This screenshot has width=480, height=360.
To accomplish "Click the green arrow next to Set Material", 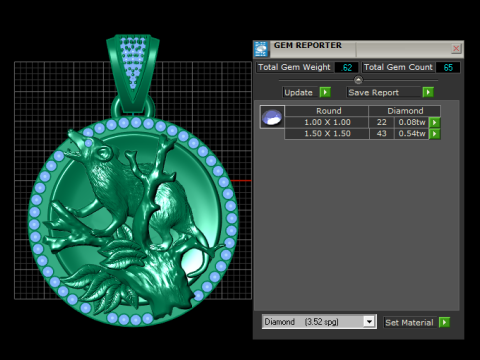I will [x=444, y=322].
